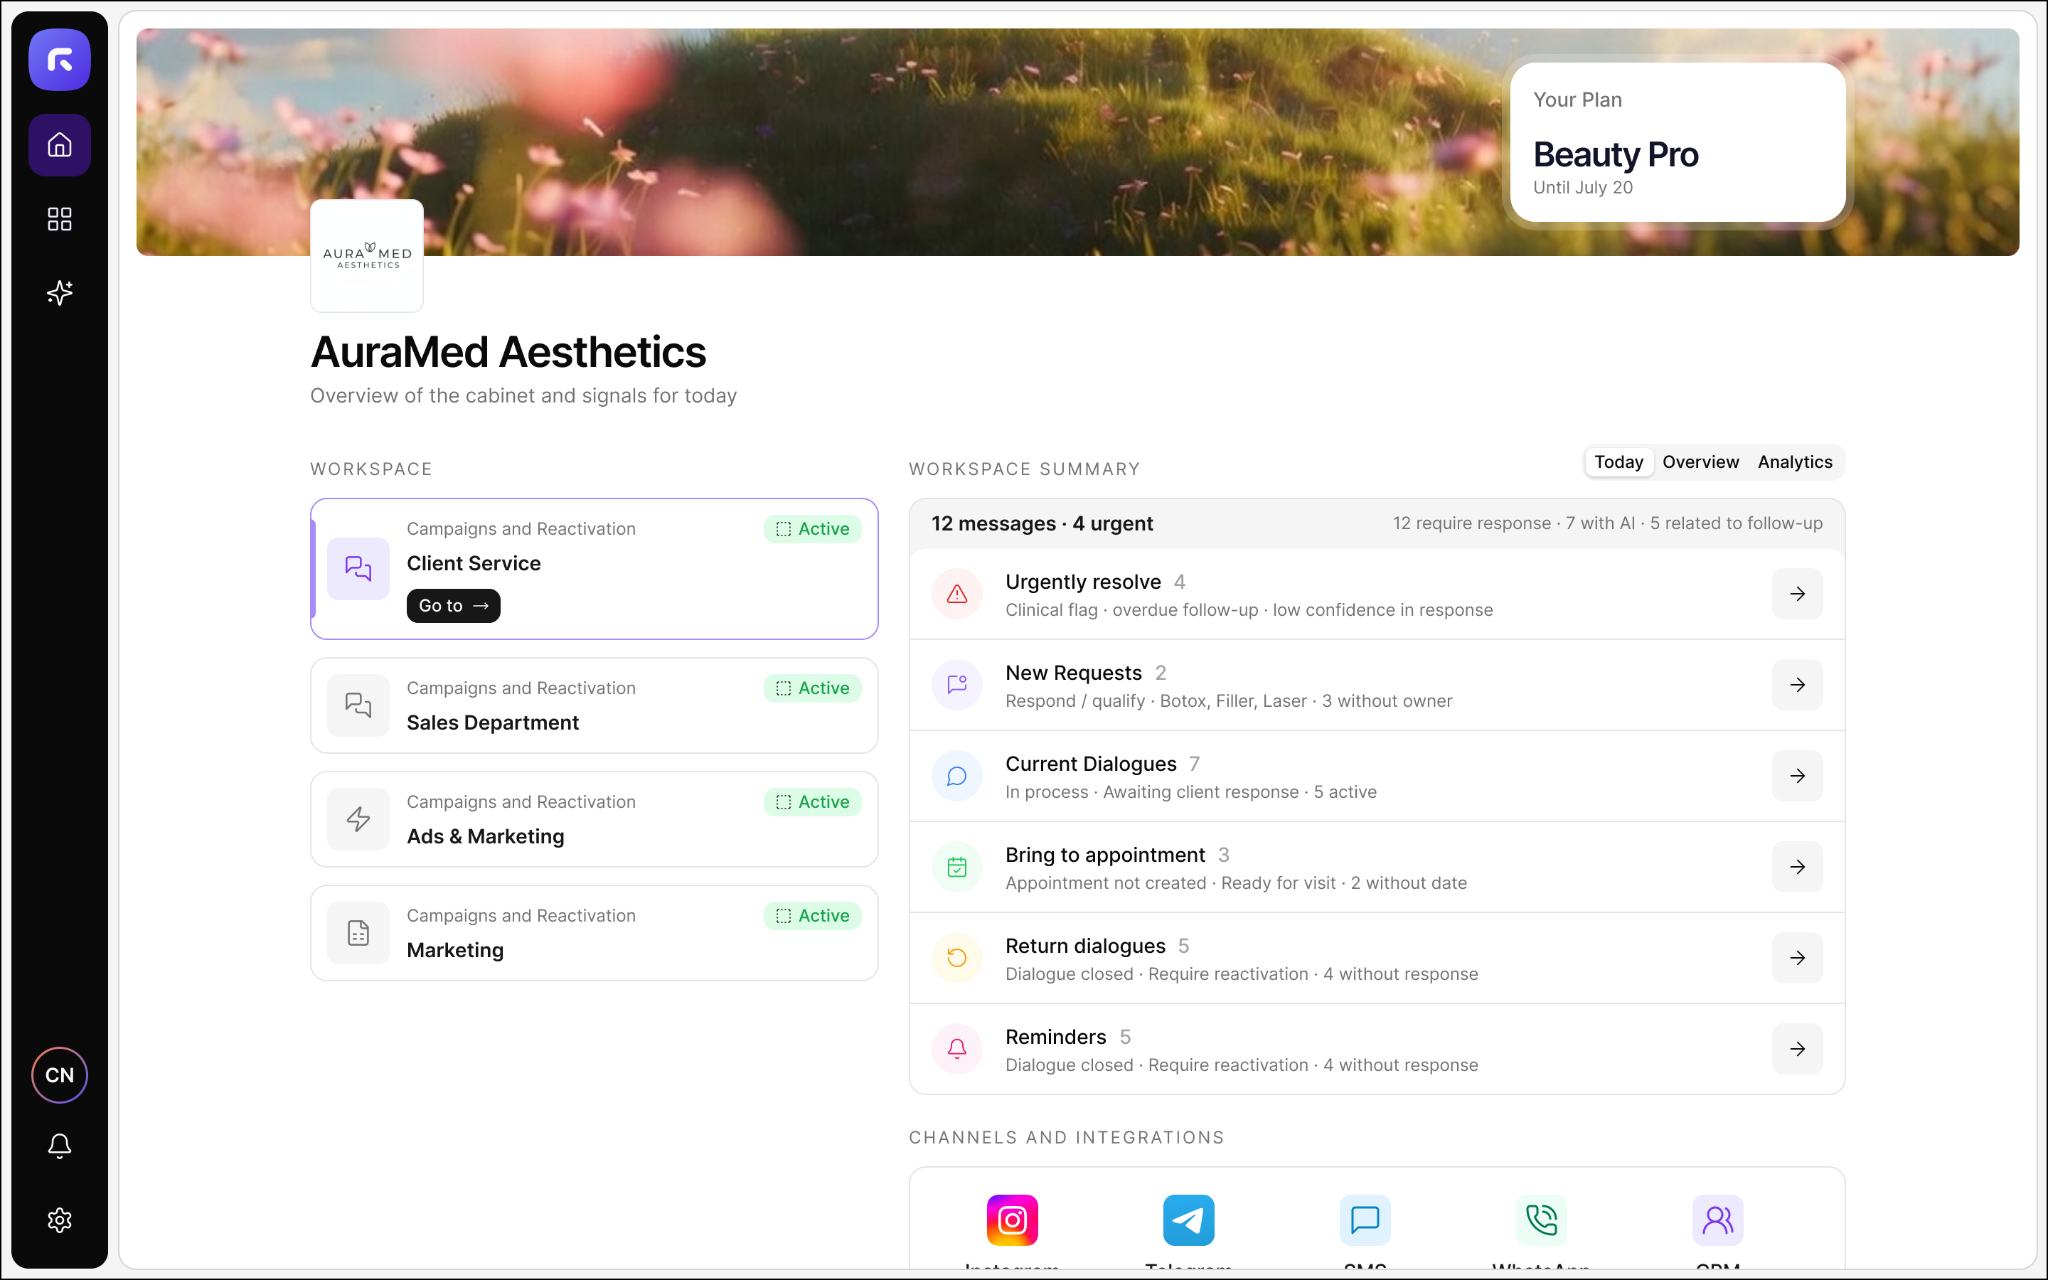Open the Bring to appointment arrow button
Screen dimensions: 2048x1280
coord(1797,867)
